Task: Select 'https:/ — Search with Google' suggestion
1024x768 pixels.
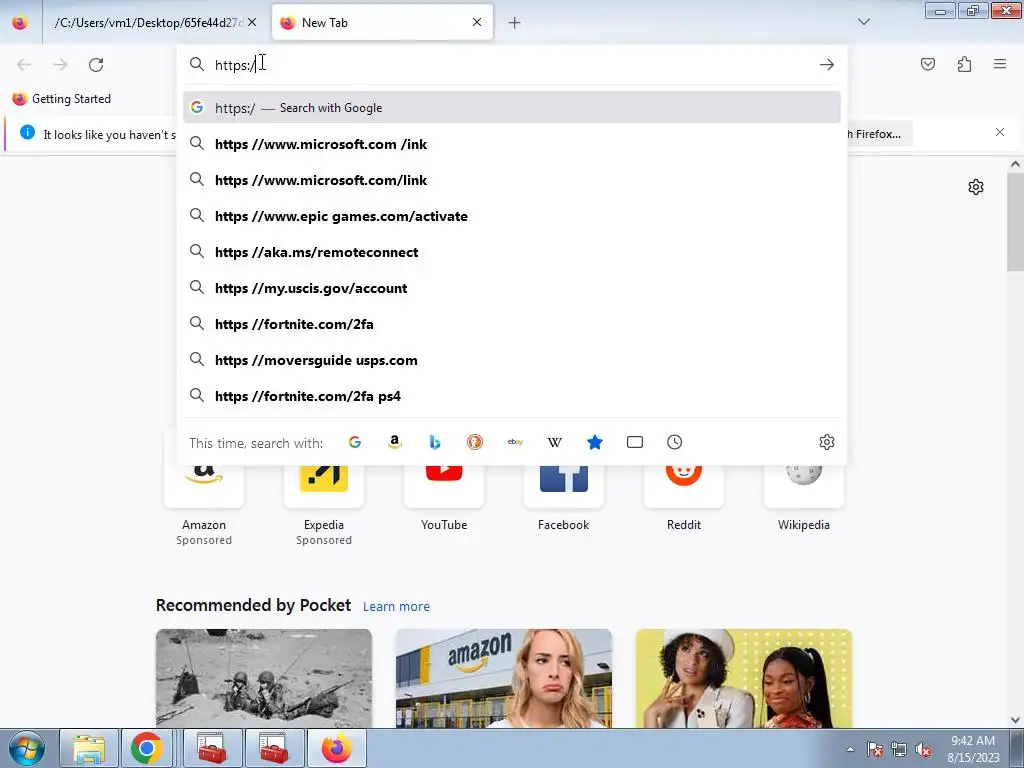Action: pyautogui.click(x=511, y=108)
